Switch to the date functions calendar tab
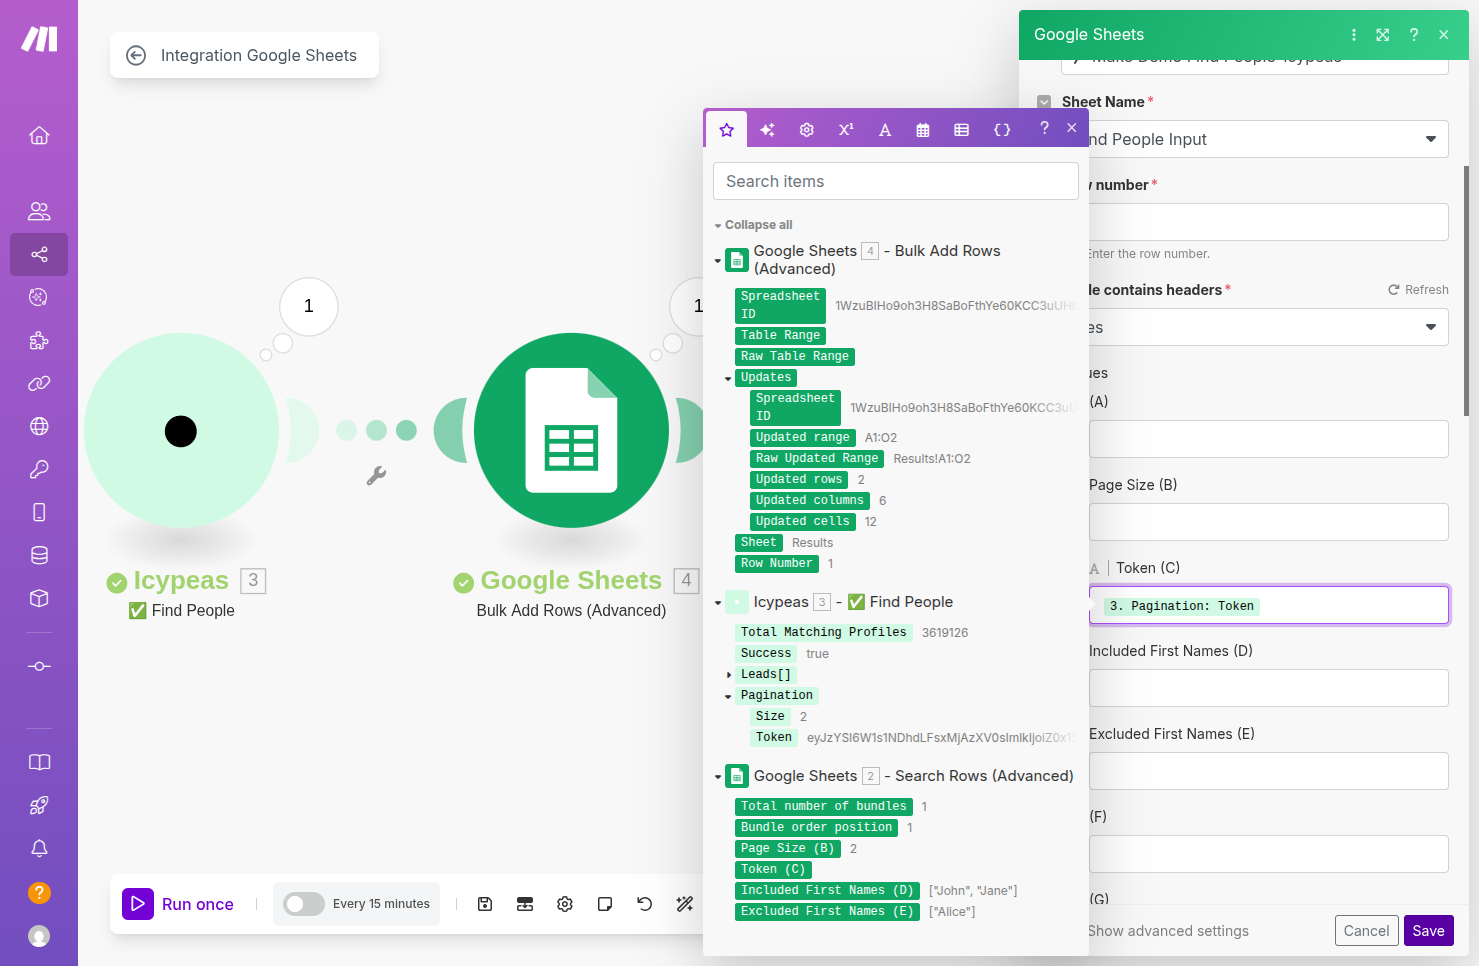Viewport: 1479px width, 966px height. click(923, 130)
